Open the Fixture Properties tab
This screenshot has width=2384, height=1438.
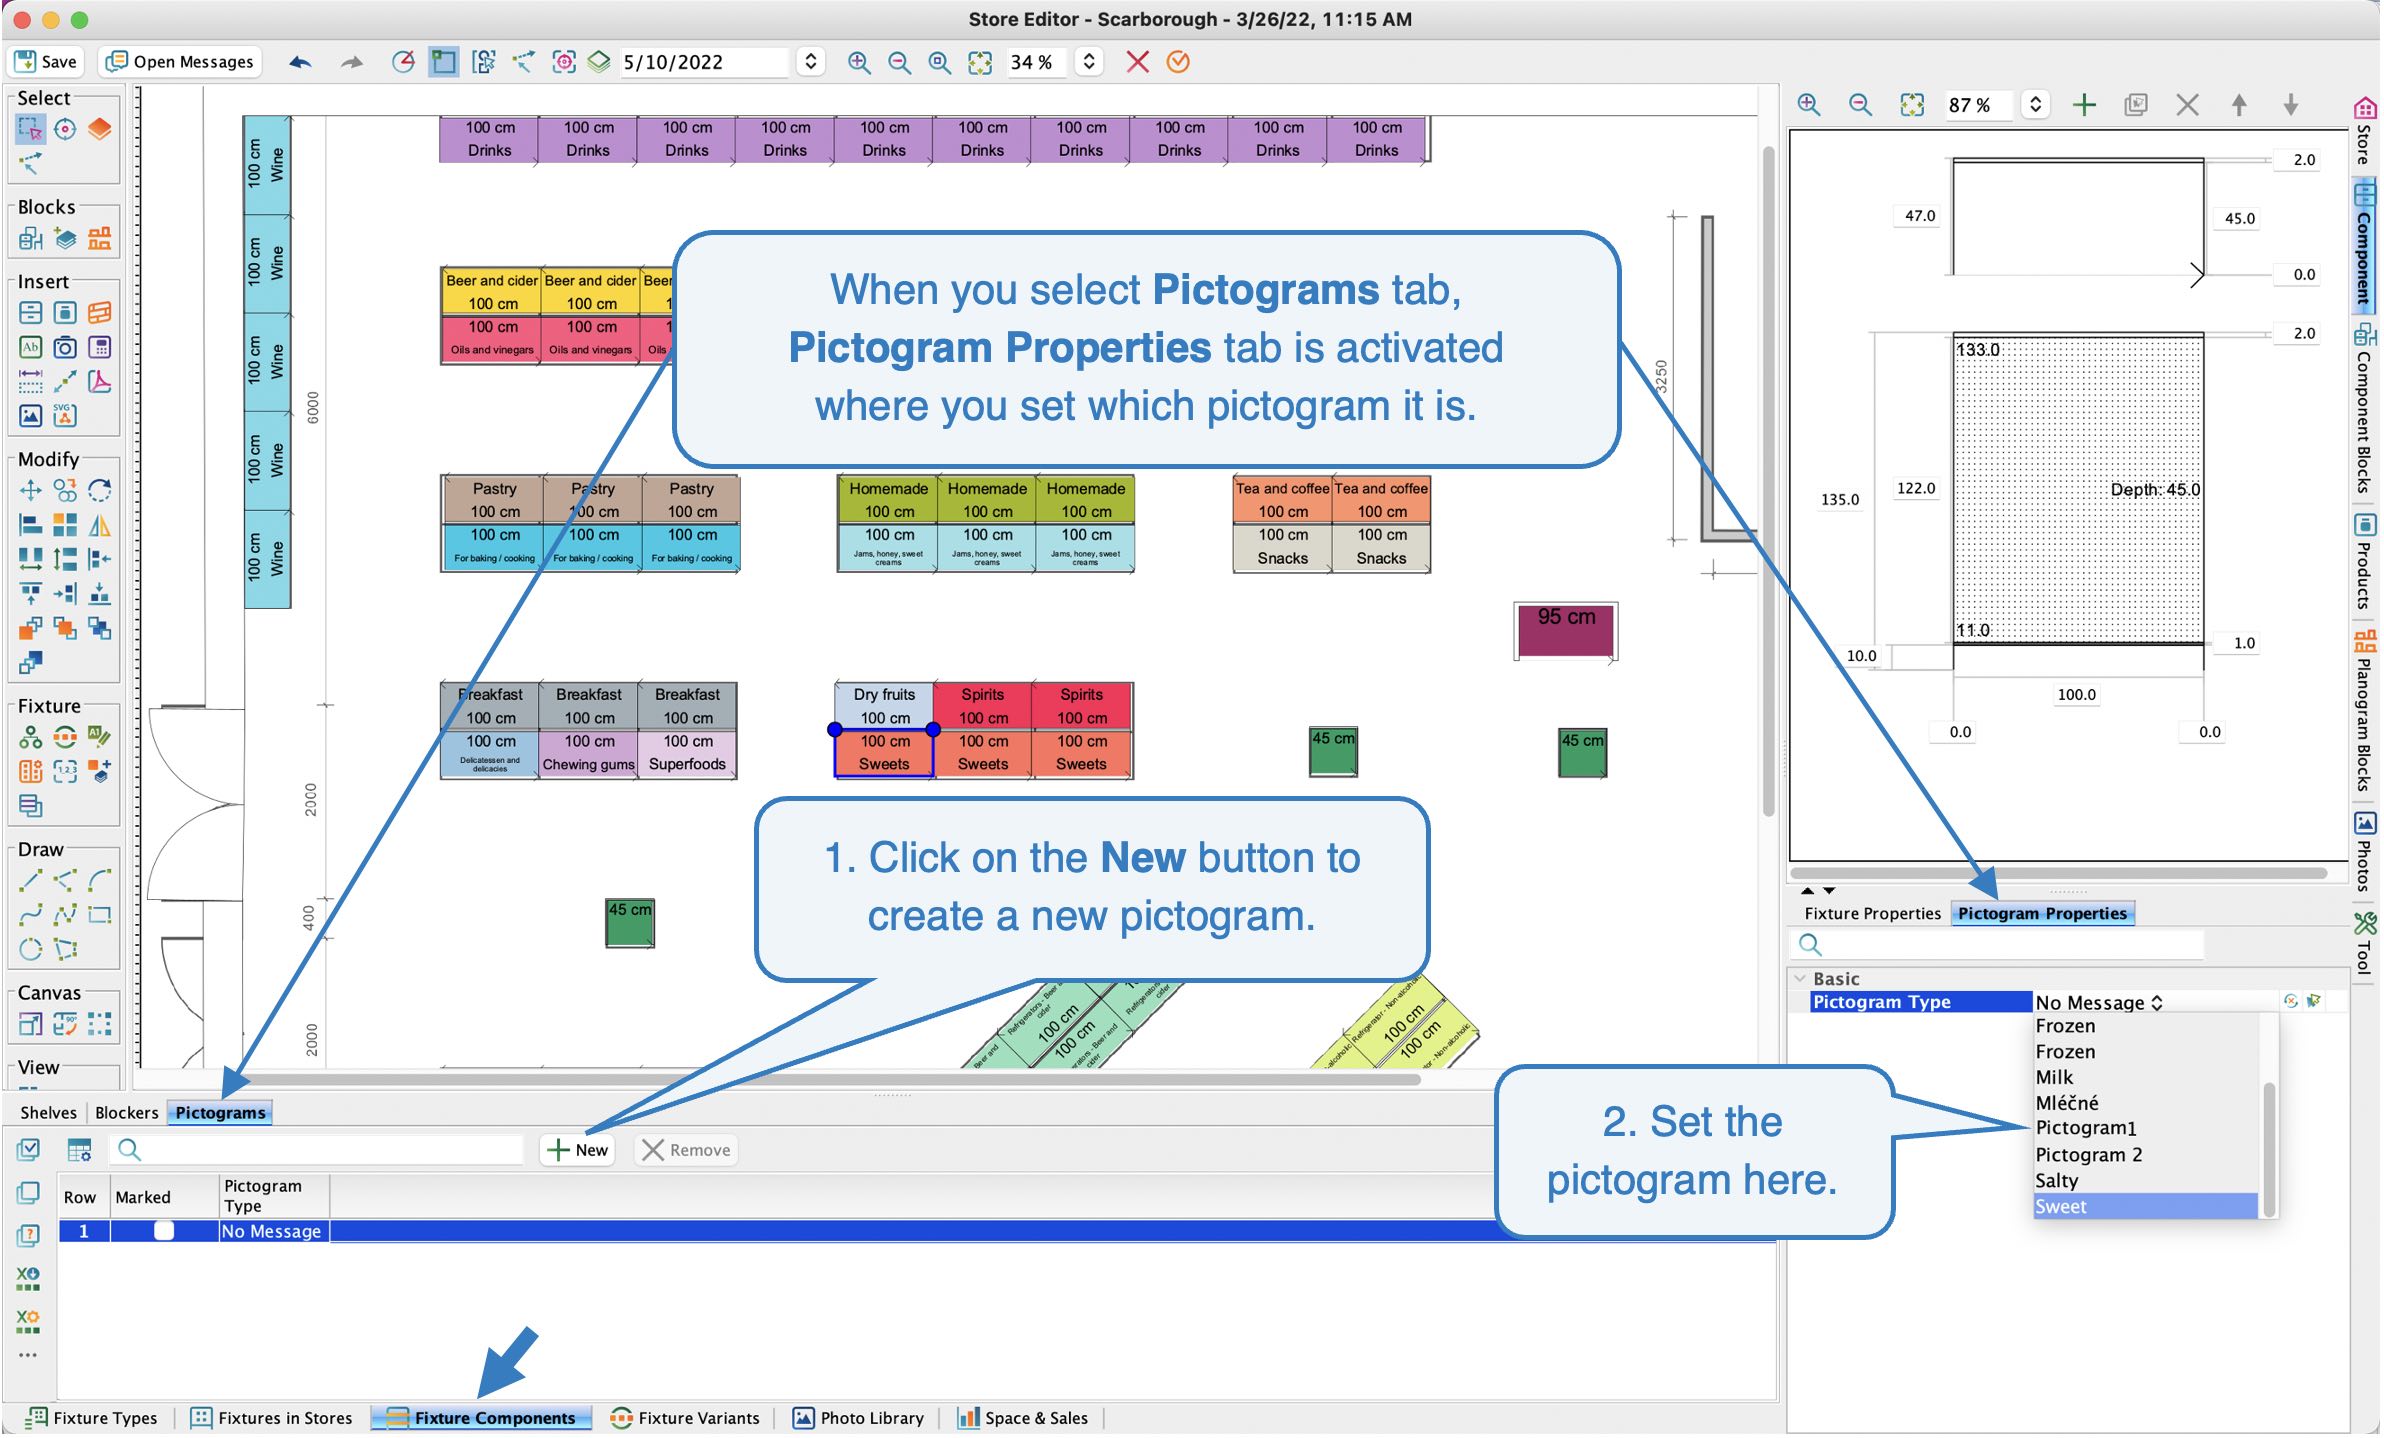[x=1872, y=913]
